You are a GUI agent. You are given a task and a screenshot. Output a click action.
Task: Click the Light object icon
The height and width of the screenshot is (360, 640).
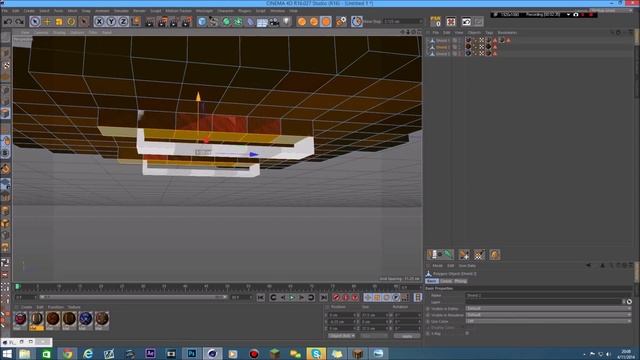point(286,22)
